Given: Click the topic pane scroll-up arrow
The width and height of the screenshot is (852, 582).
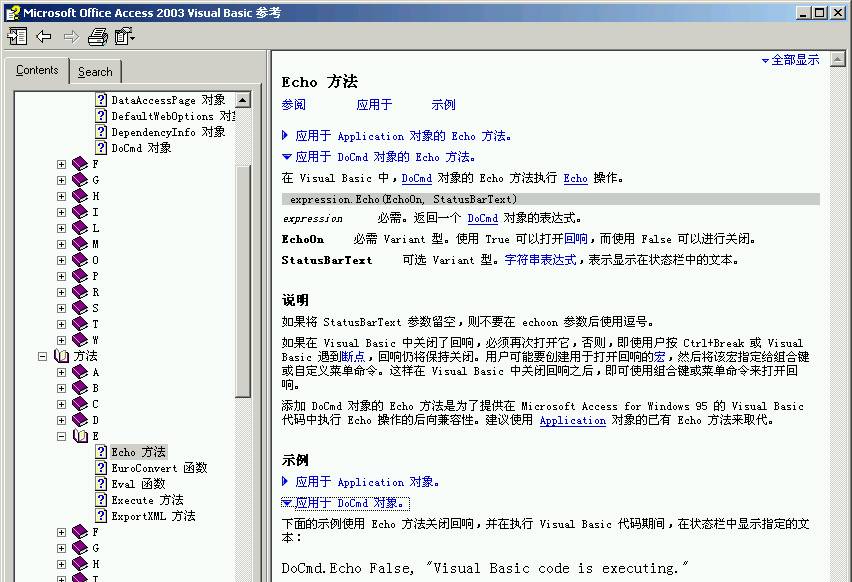Looking at the screenshot, I should click(x=838, y=59).
